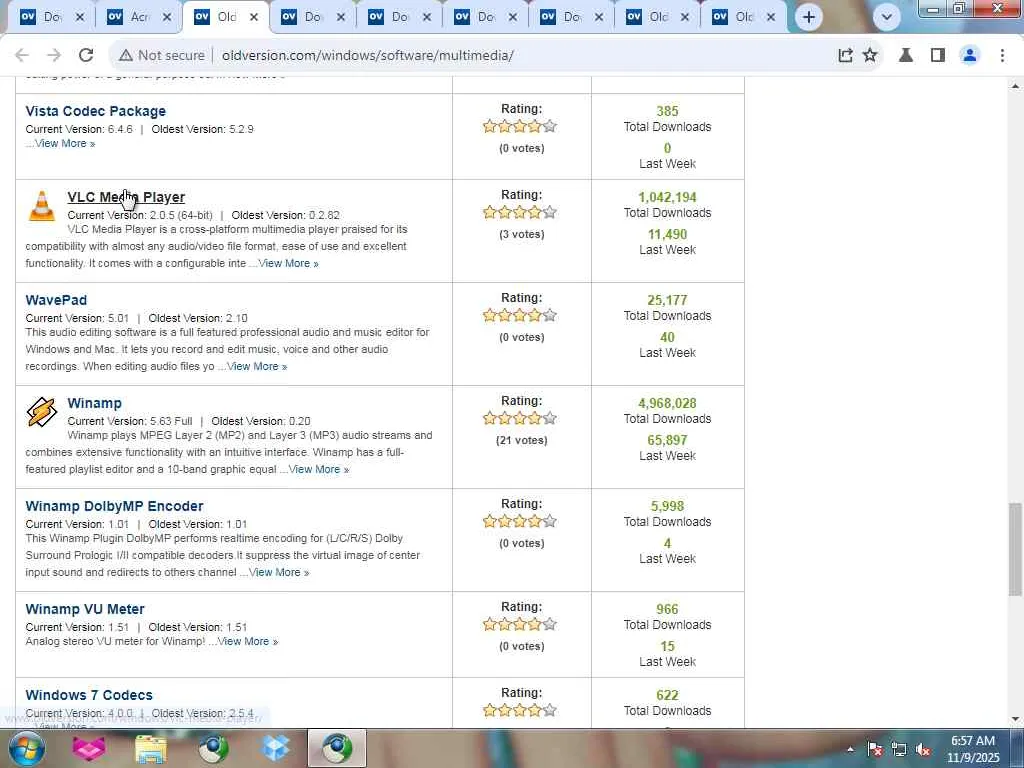View More for Vista Codec Package
1024x768 pixels.
[x=65, y=144]
